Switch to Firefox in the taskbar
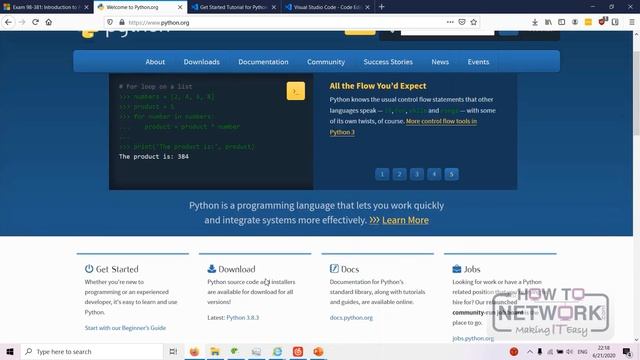This screenshot has width=640, height=360. point(194,351)
